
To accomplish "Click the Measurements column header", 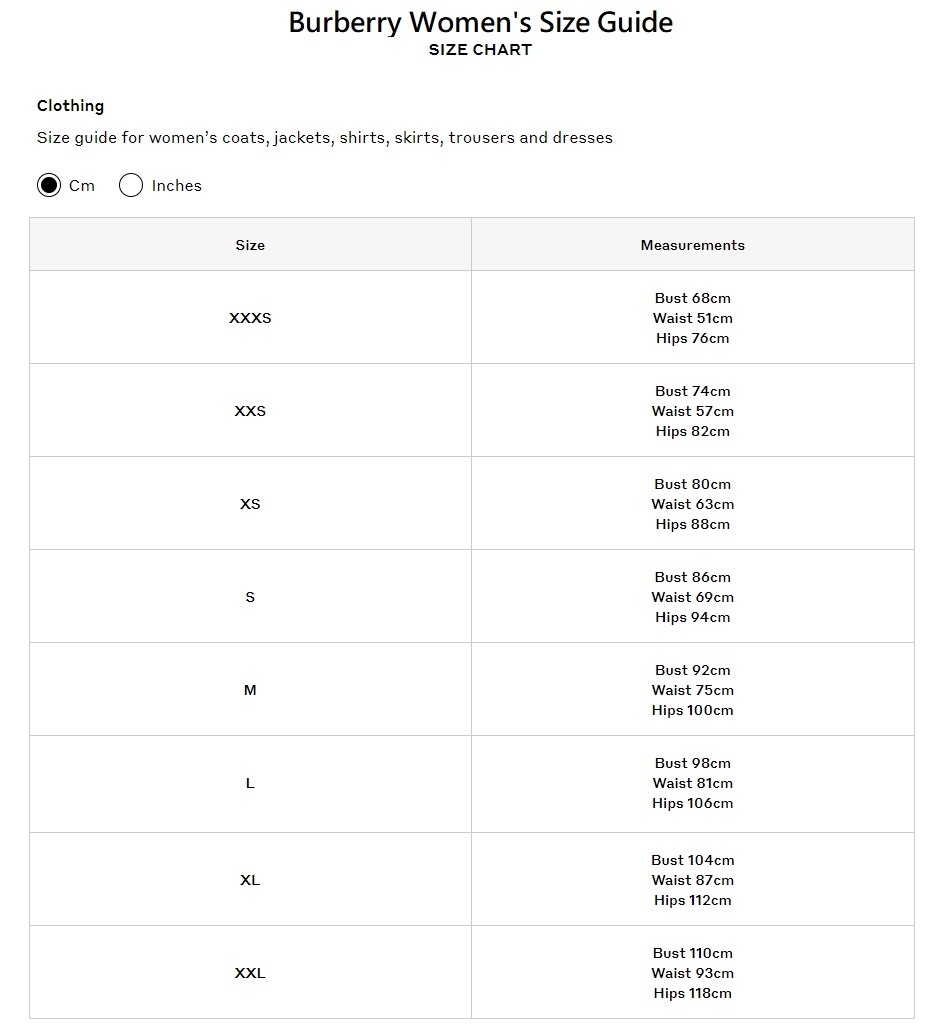I will point(692,245).
